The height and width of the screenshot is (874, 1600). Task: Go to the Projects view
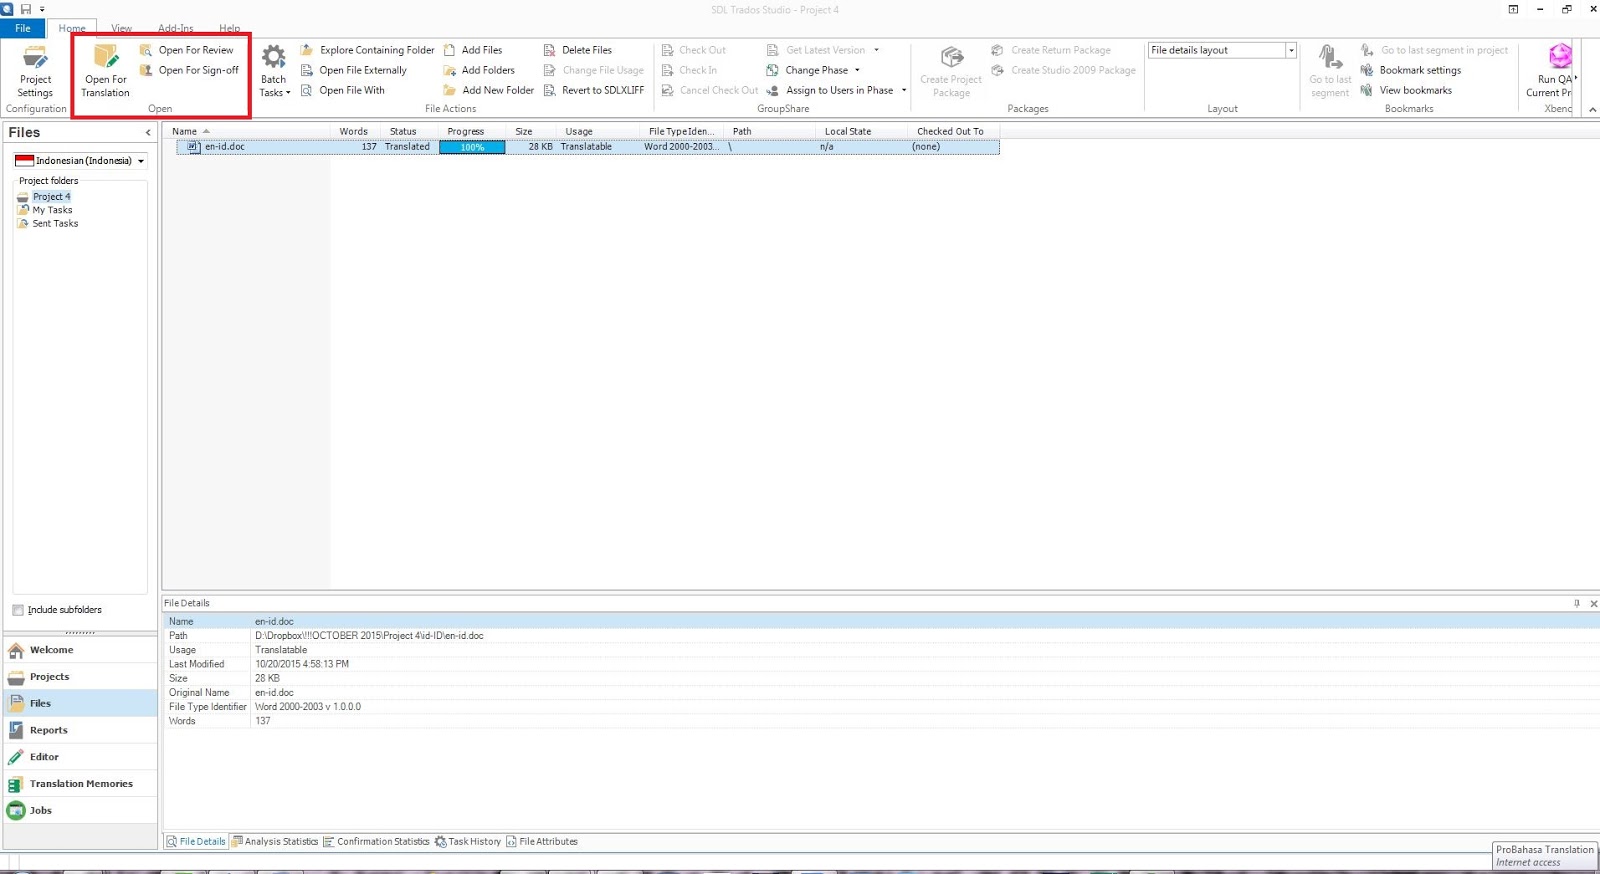click(x=80, y=677)
